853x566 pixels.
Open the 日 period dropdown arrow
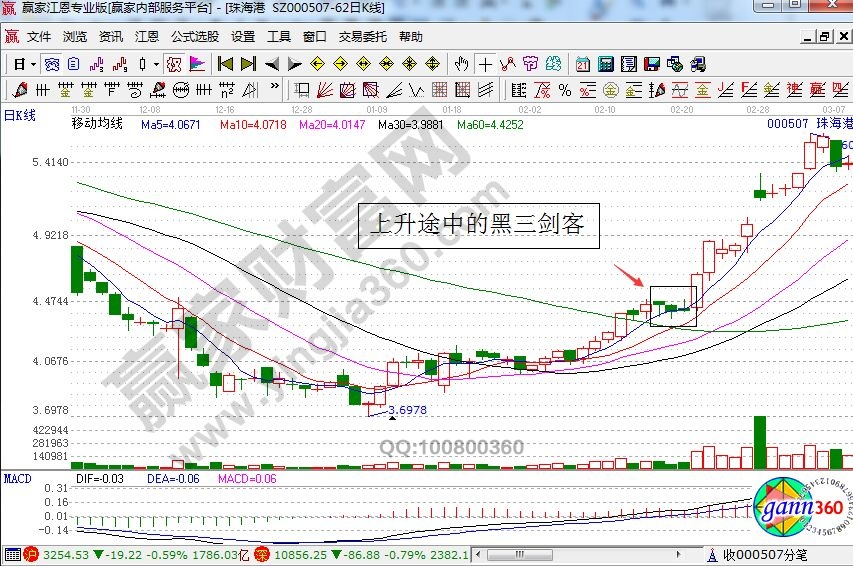tap(33, 64)
